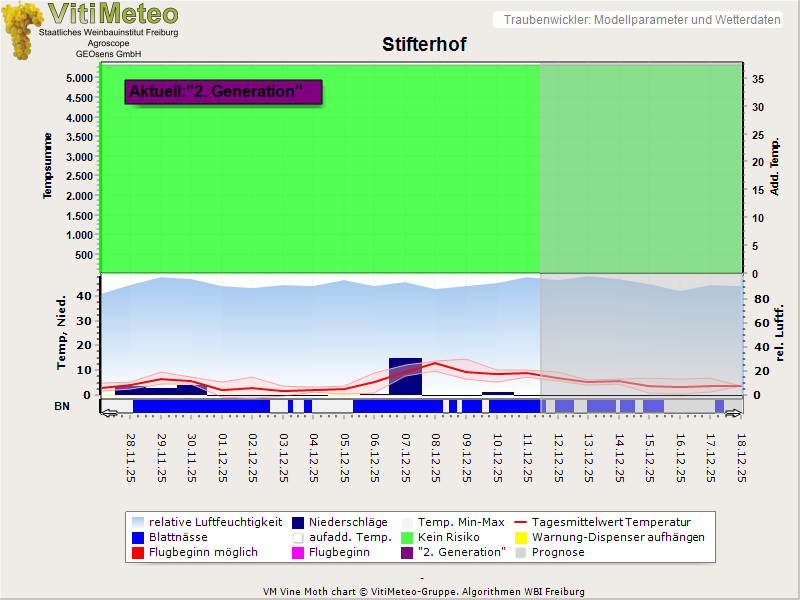800x600 pixels.
Task: Click the Aktuell "2. Generation" status box
Action: point(223,92)
